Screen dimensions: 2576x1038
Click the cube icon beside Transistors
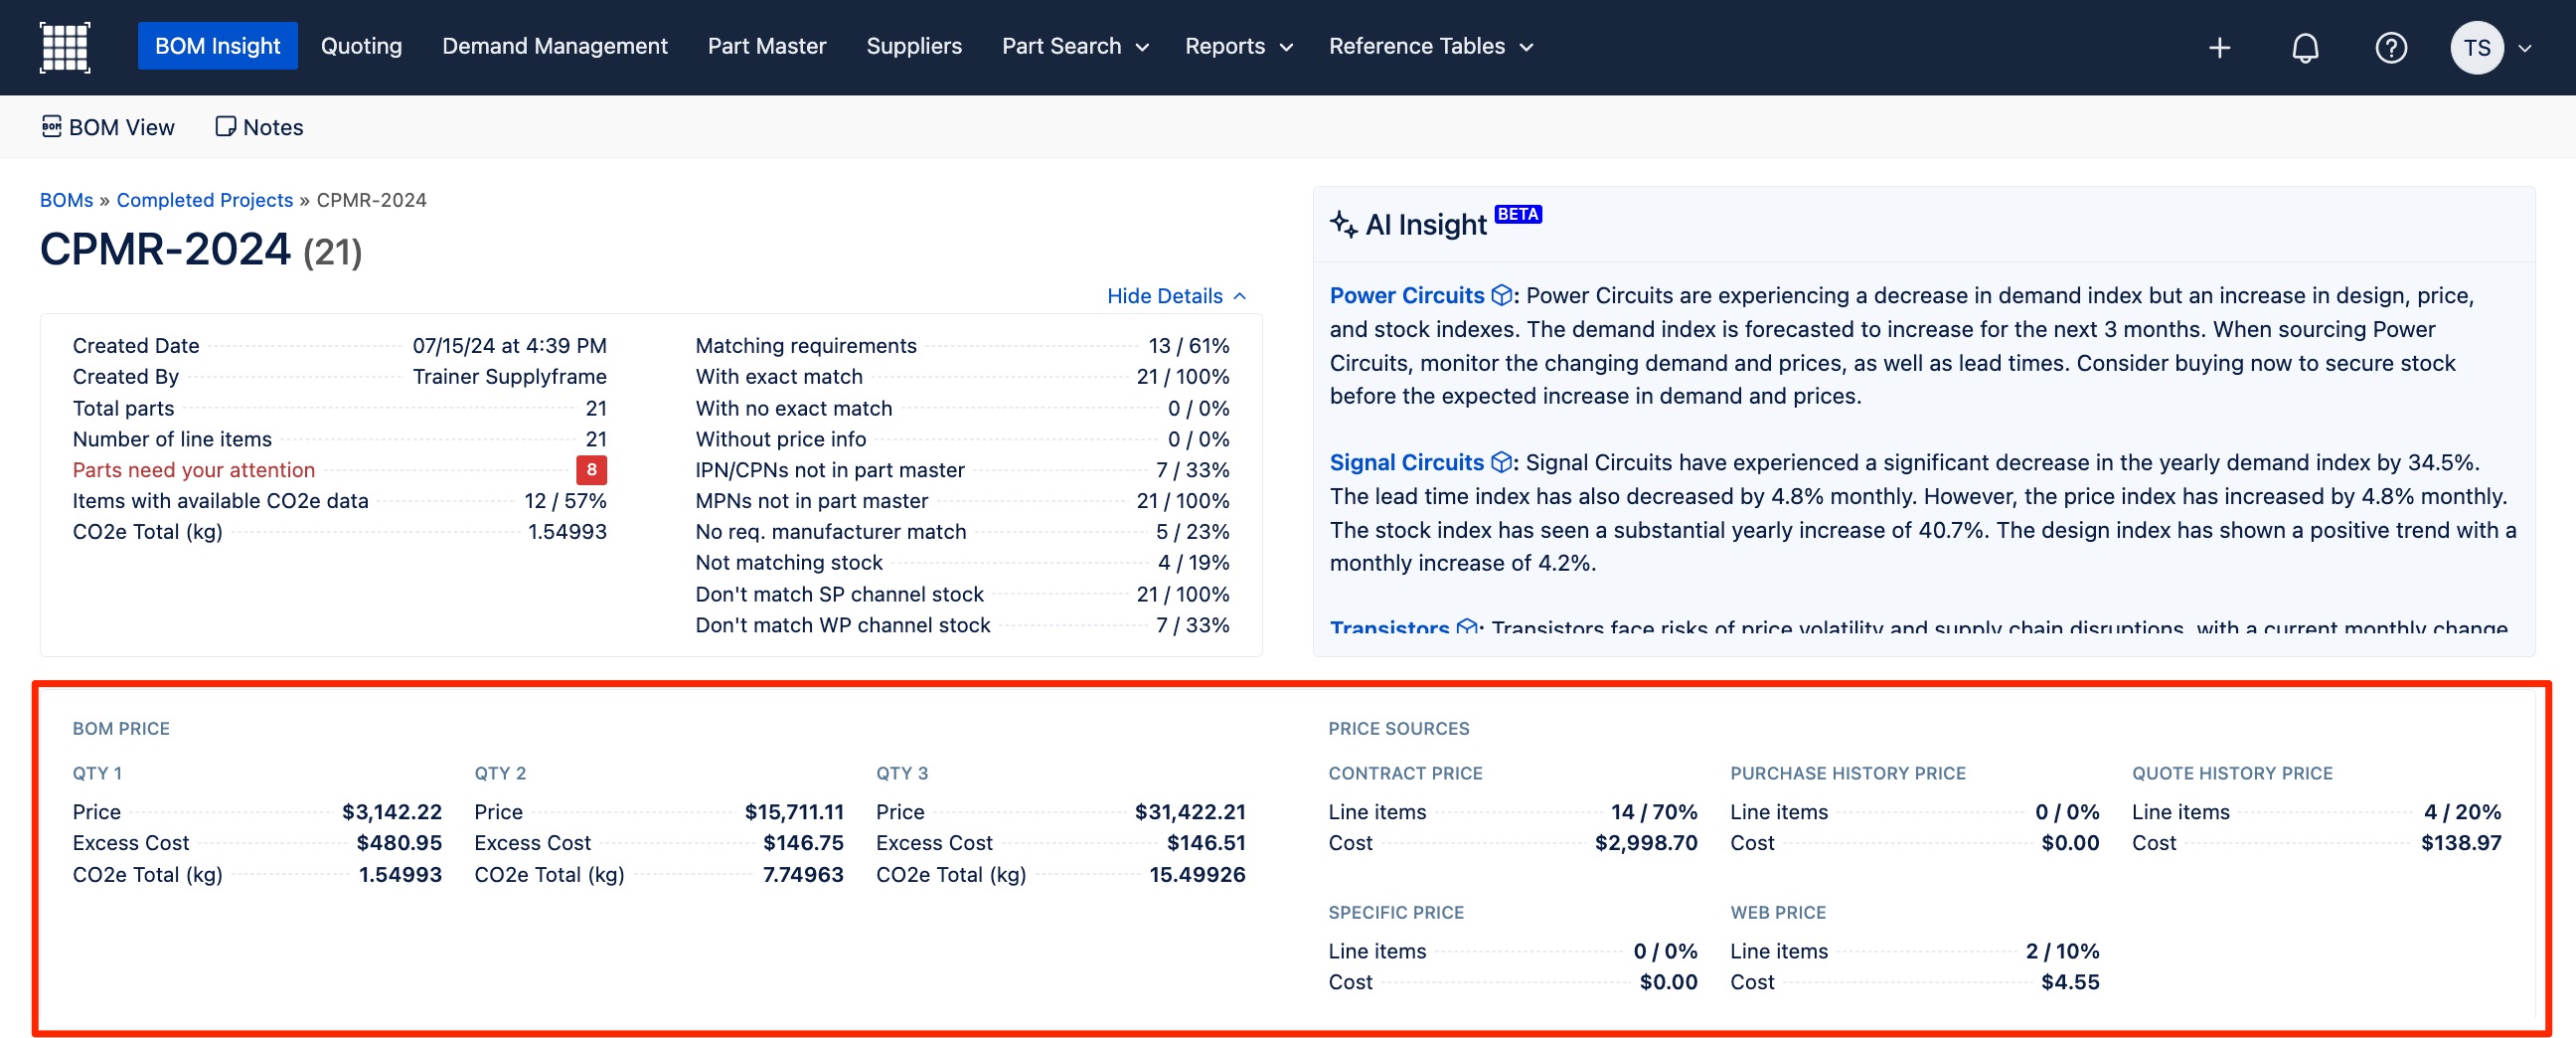(x=1467, y=627)
